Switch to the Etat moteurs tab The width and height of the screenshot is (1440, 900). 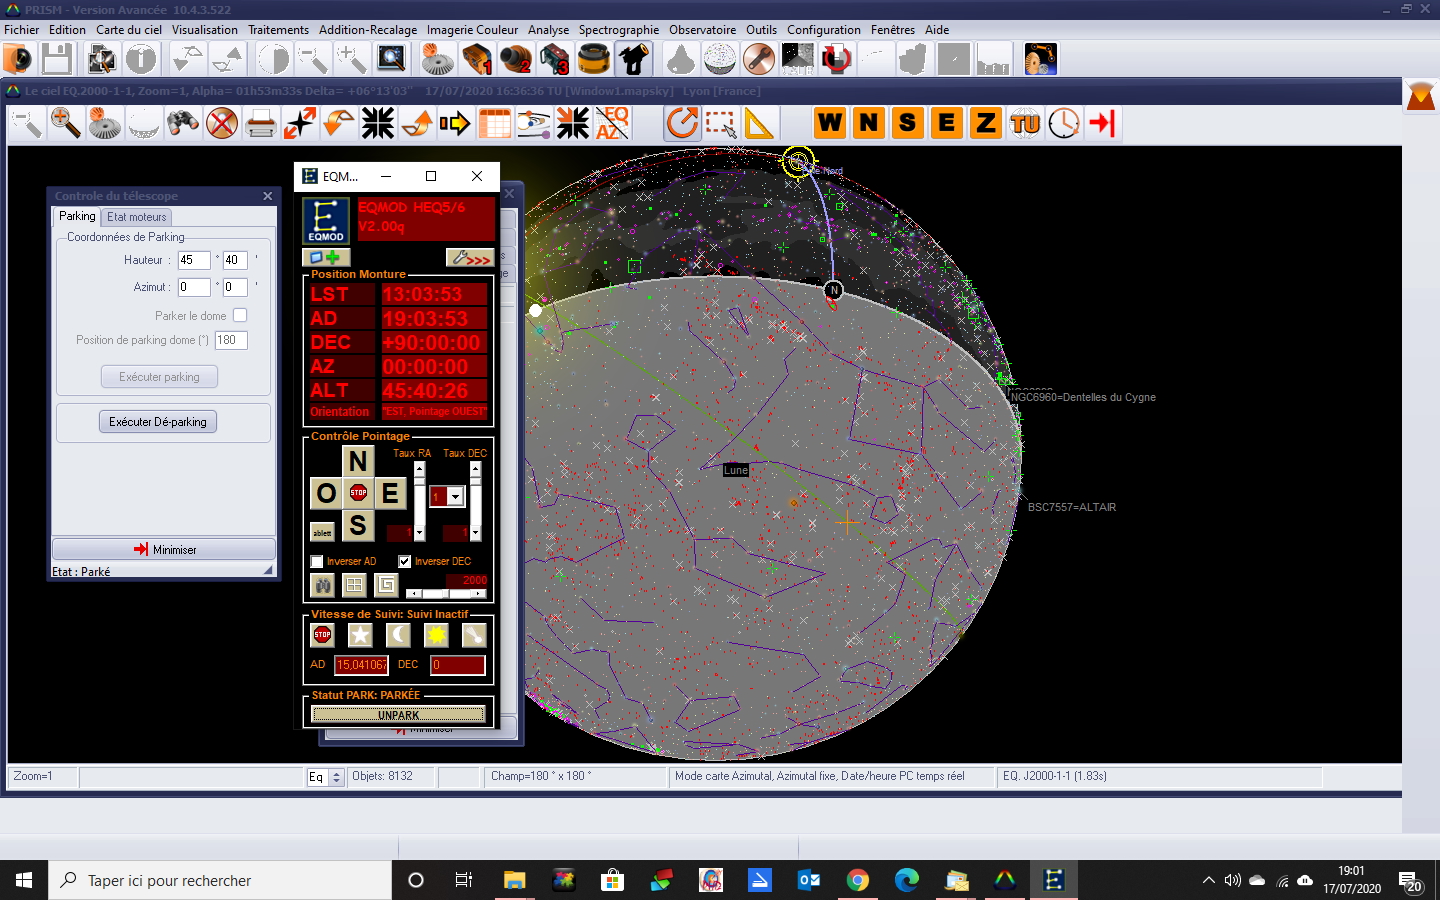tap(137, 217)
